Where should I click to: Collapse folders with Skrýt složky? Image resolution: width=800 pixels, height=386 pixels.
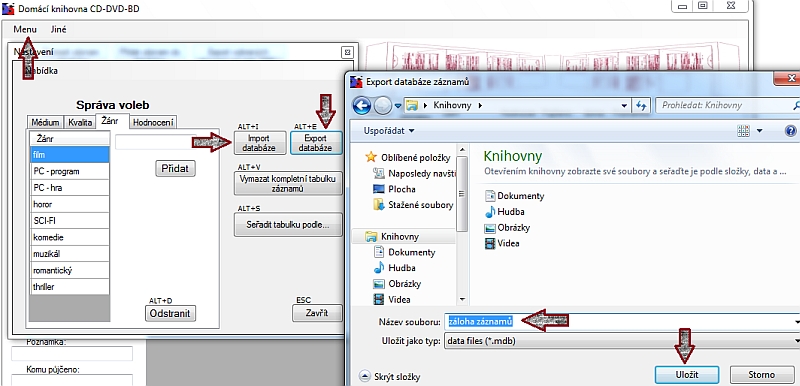(x=390, y=377)
